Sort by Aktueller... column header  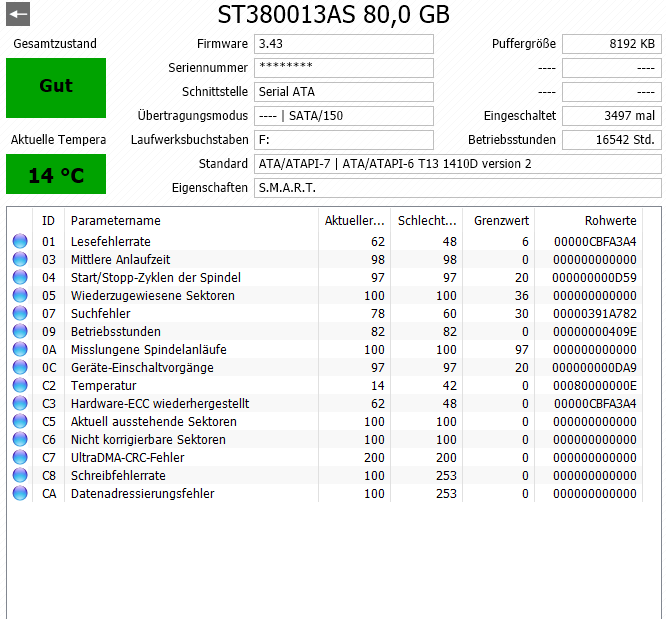point(355,220)
